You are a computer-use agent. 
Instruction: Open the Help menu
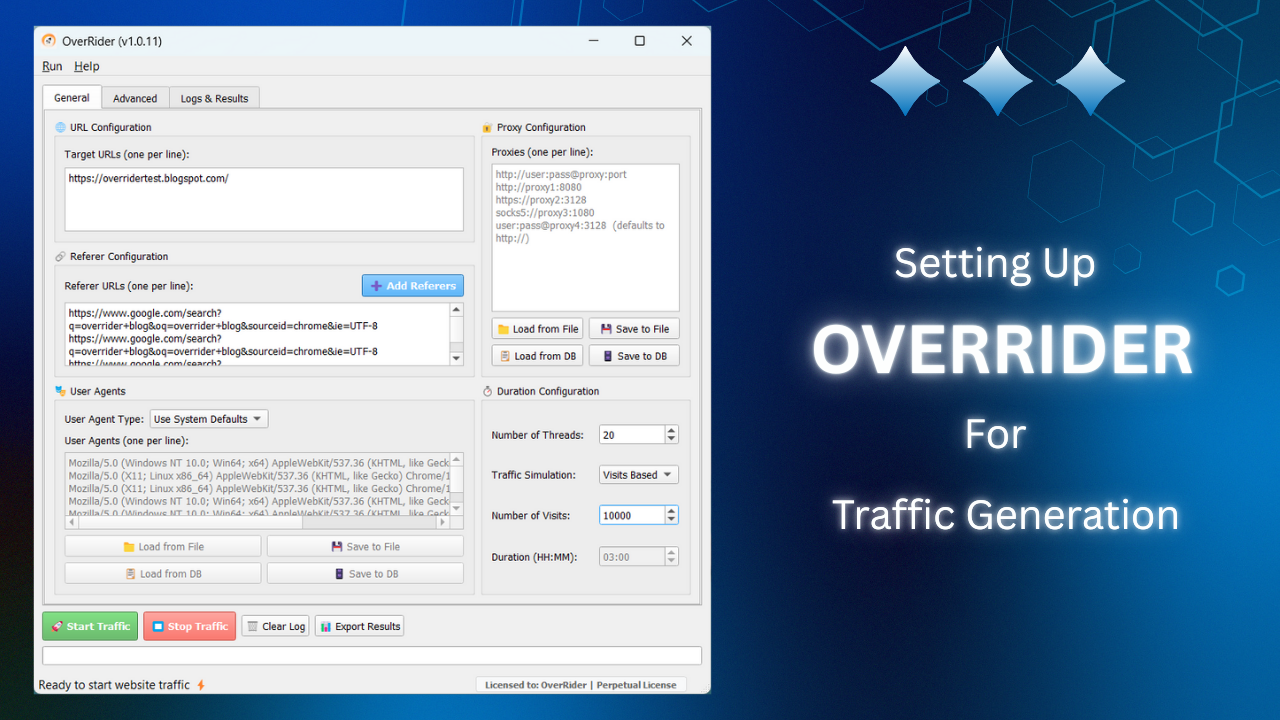(x=87, y=66)
